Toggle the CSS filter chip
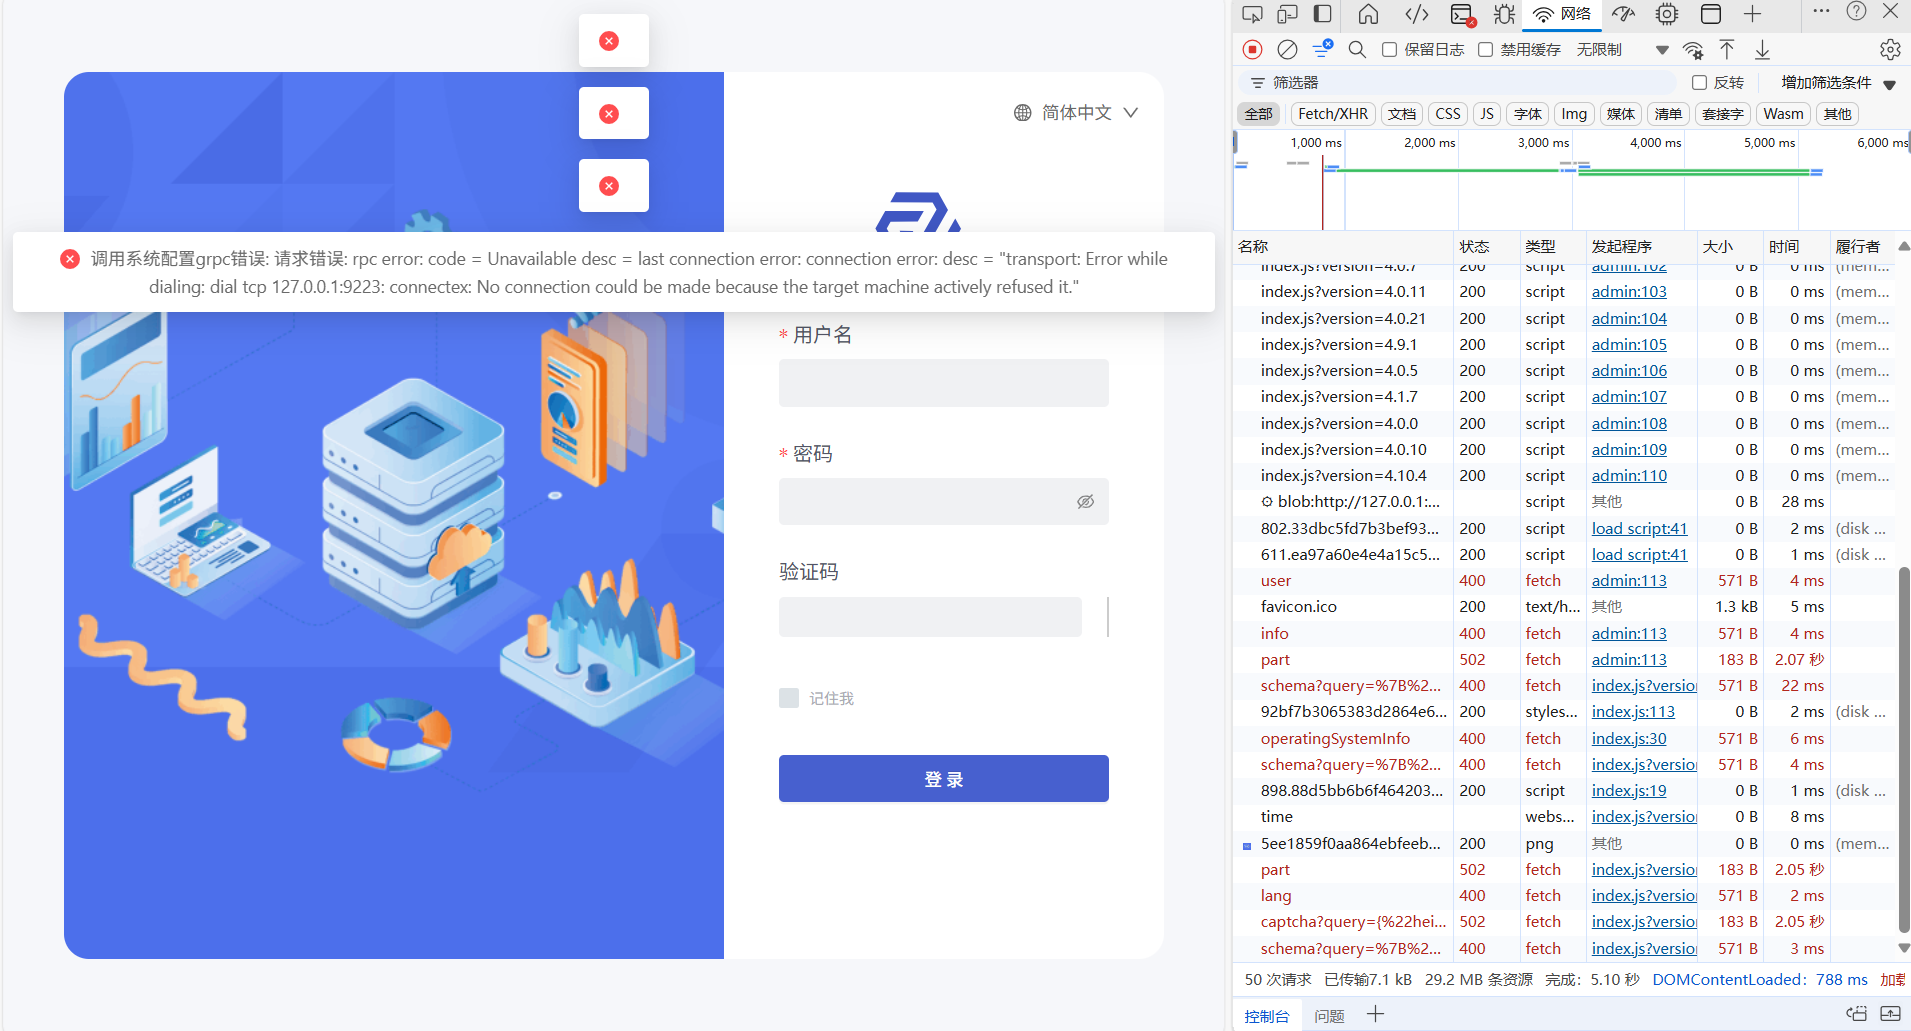The height and width of the screenshot is (1031, 1911). point(1447,114)
